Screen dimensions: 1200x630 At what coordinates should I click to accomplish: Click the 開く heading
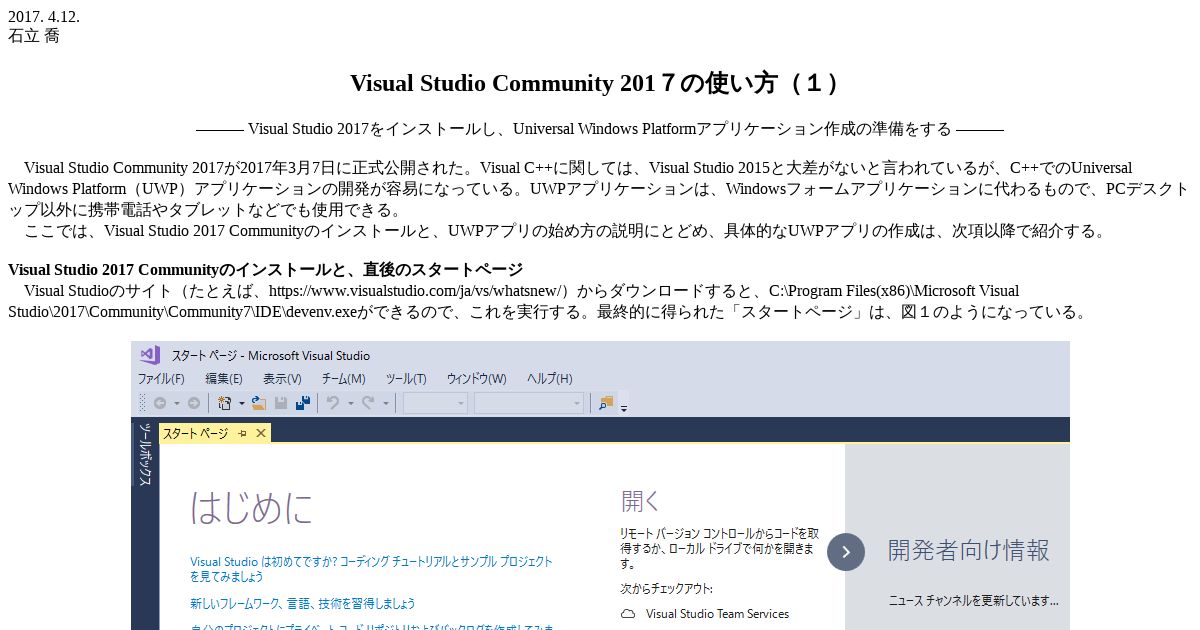640,501
